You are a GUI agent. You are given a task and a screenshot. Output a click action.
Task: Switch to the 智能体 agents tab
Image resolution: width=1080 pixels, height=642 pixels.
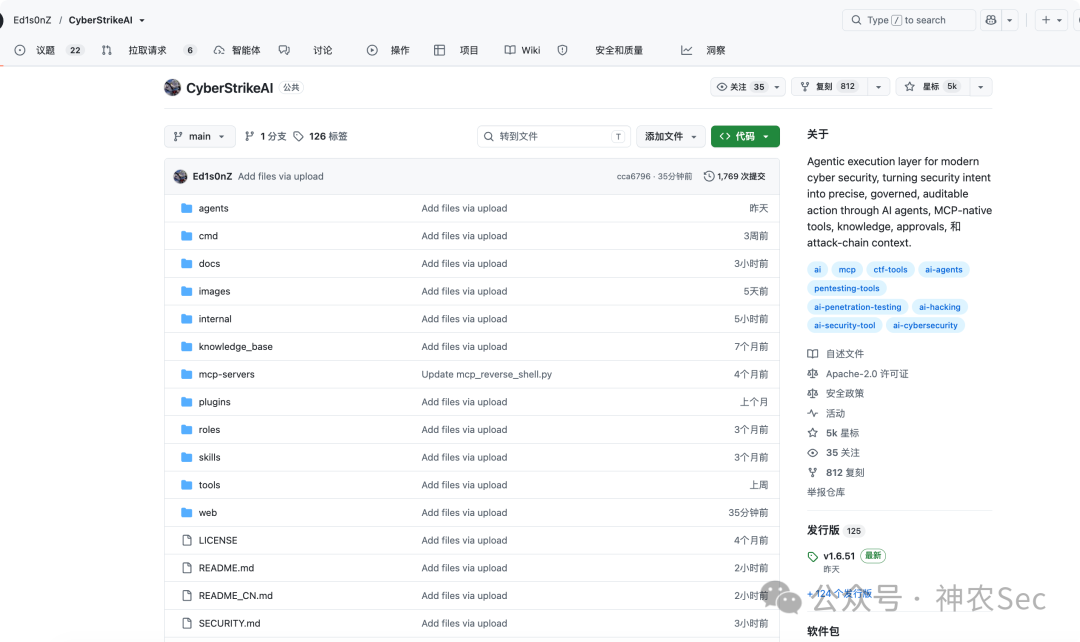tap(237, 50)
